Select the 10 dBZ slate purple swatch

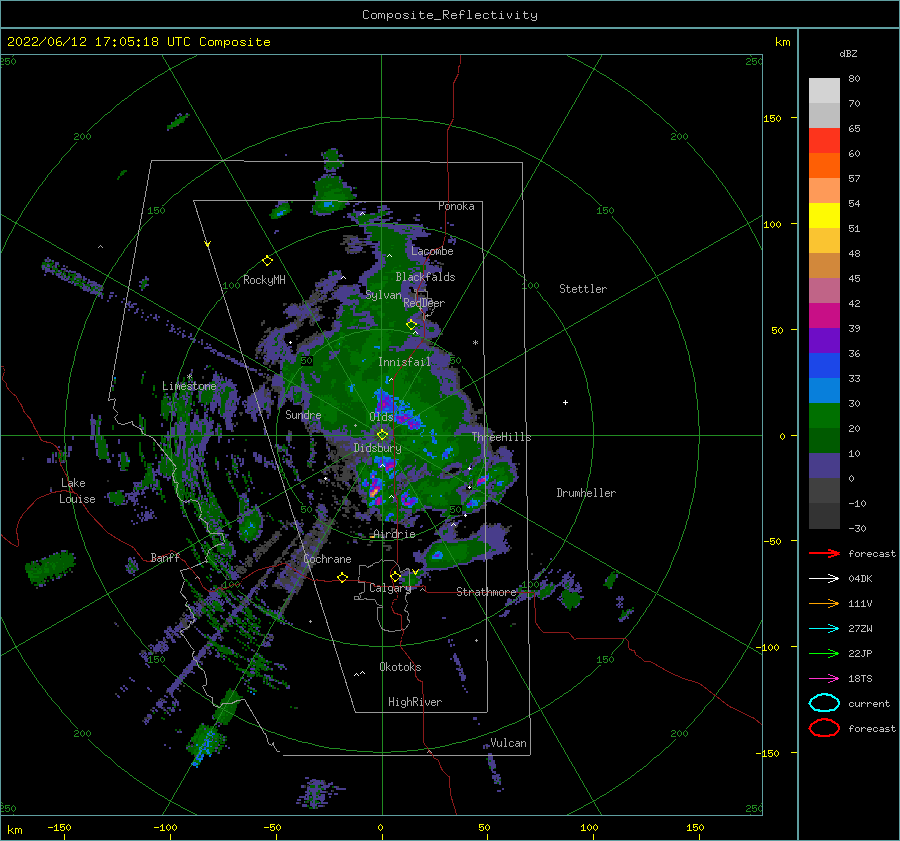(x=824, y=465)
